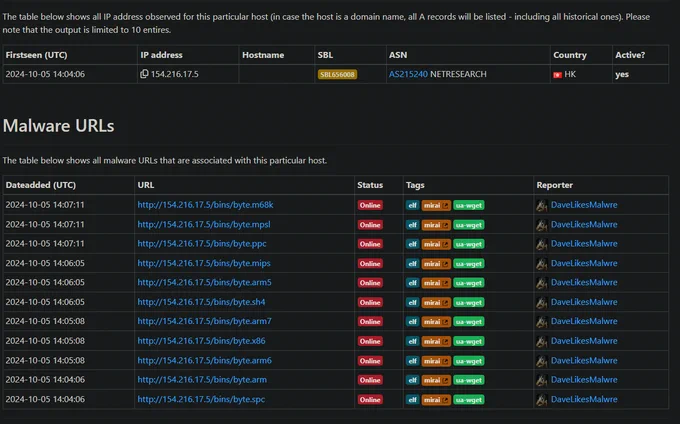The image size is (680, 424).
Task: Click the elf tag in byte.ppc row
Action: [412, 244]
